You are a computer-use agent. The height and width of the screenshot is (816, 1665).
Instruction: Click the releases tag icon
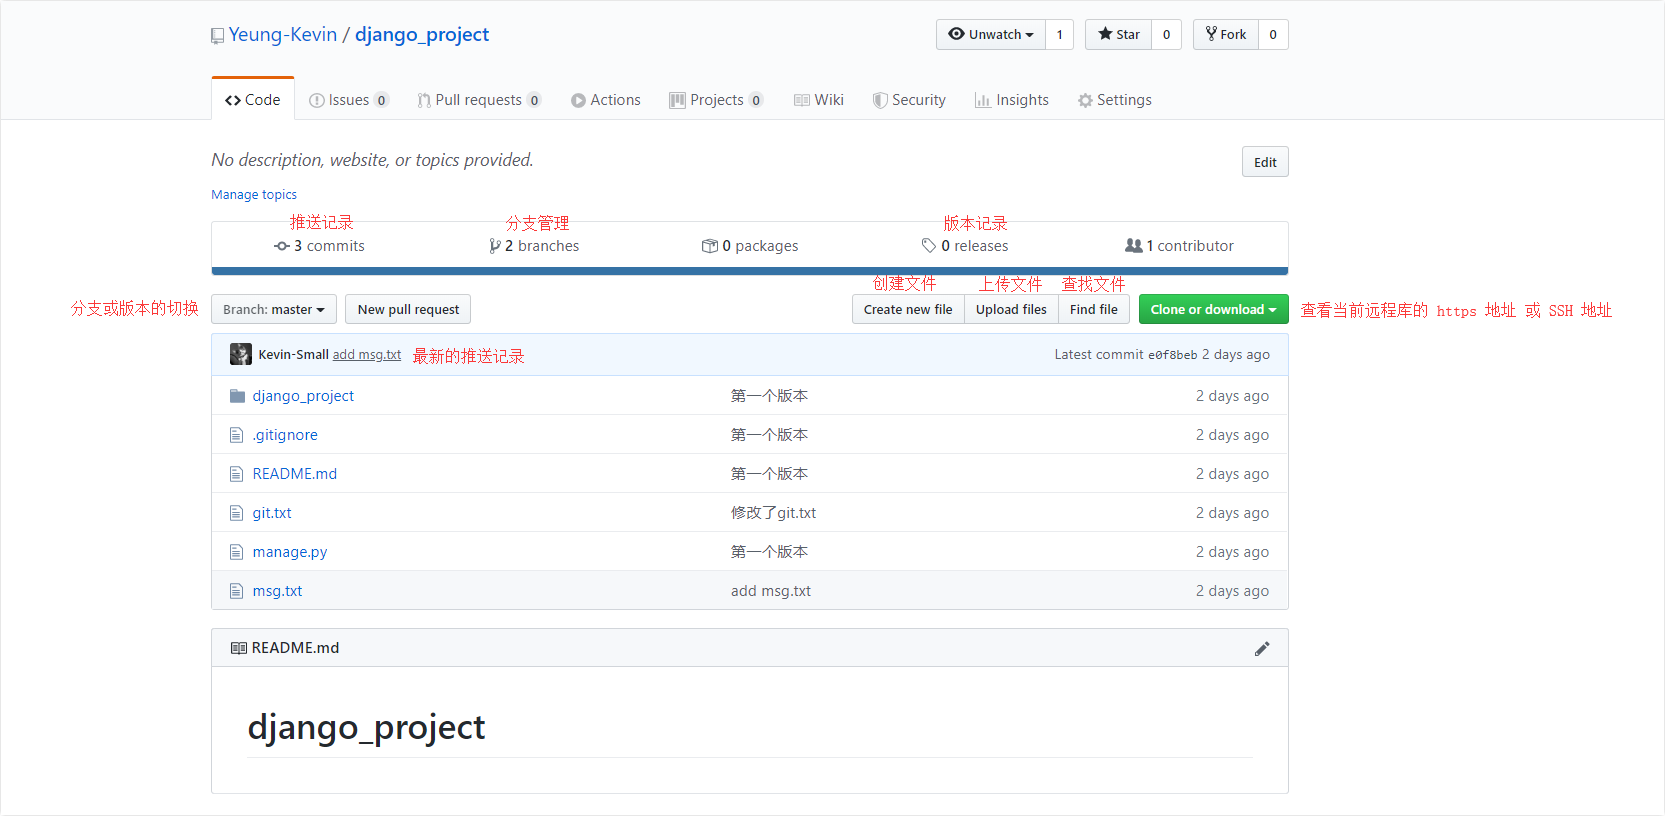coord(929,246)
